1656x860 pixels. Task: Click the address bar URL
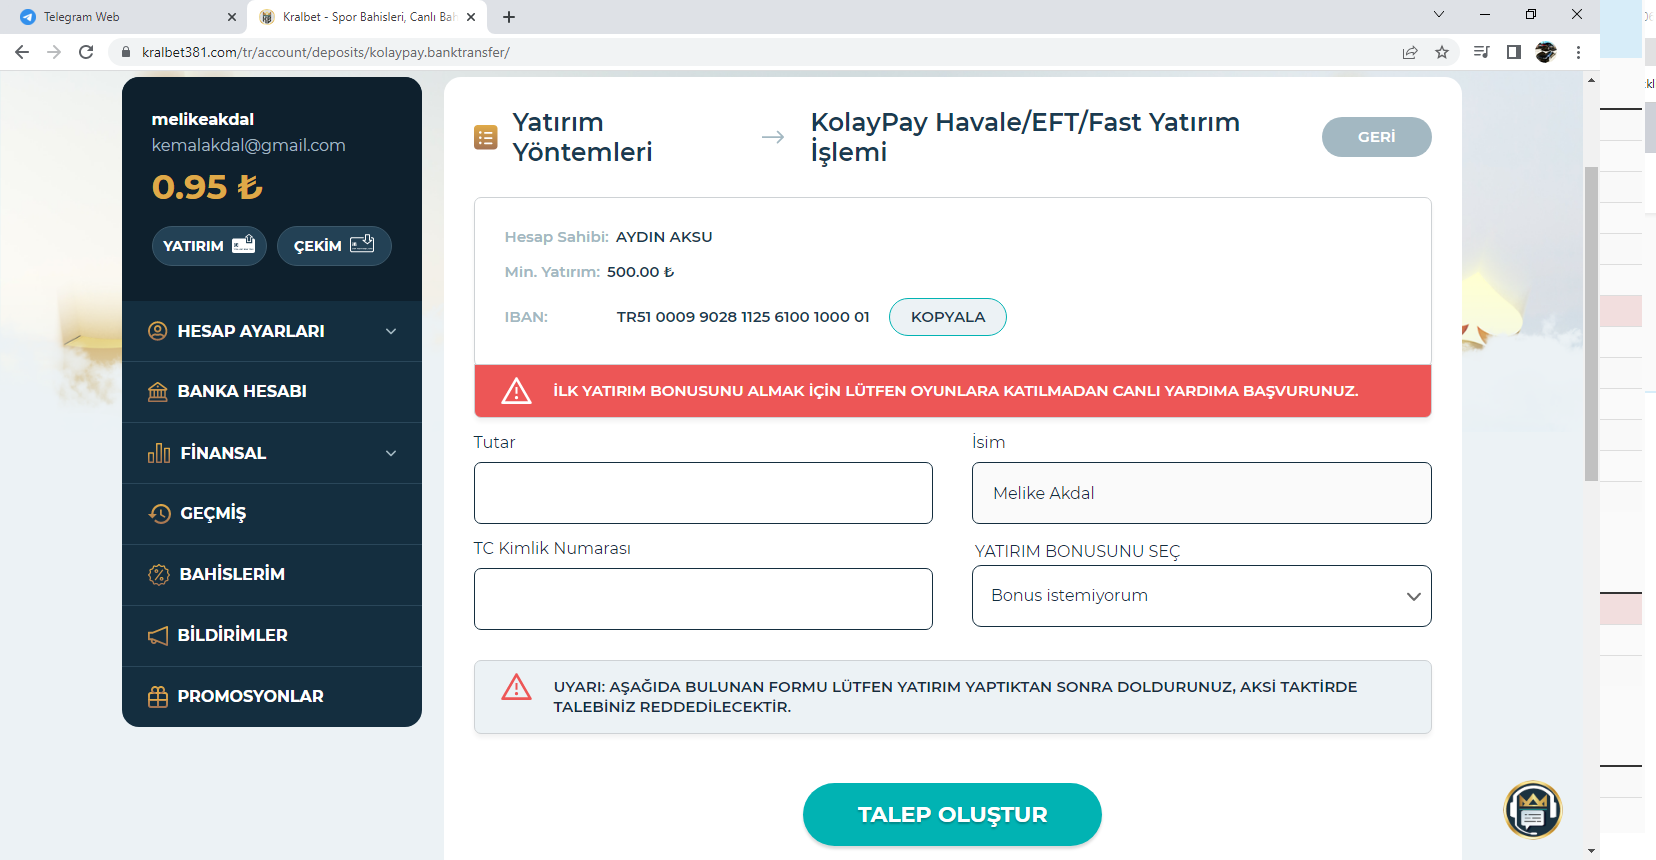pyautogui.click(x=326, y=52)
